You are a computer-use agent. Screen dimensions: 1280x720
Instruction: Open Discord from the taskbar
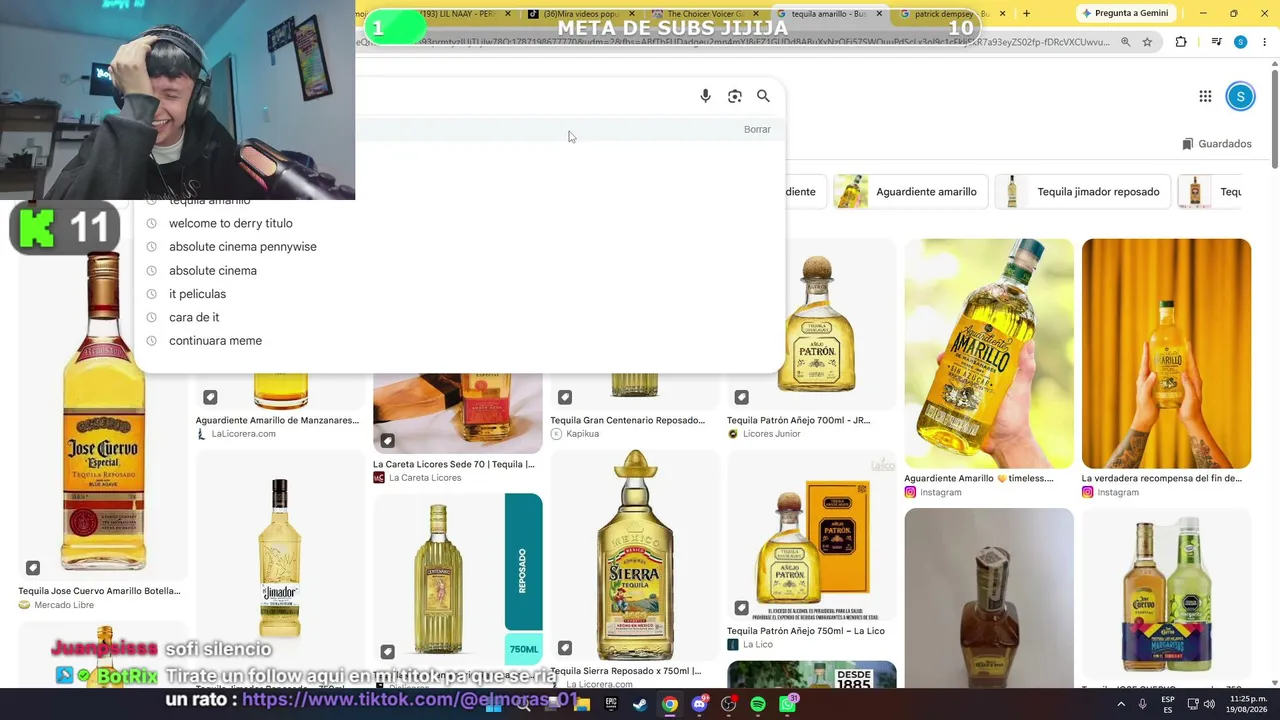(x=699, y=705)
